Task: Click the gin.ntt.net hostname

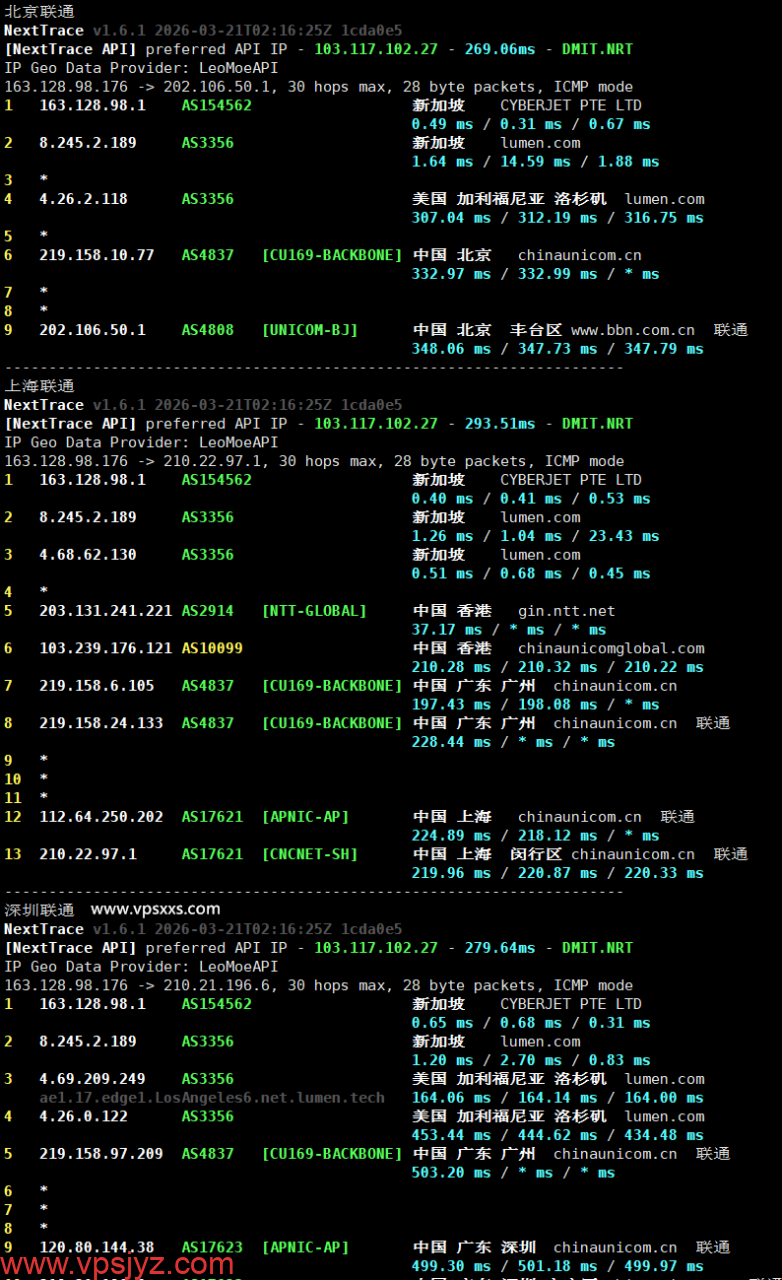Action: [x=566, y=611]
